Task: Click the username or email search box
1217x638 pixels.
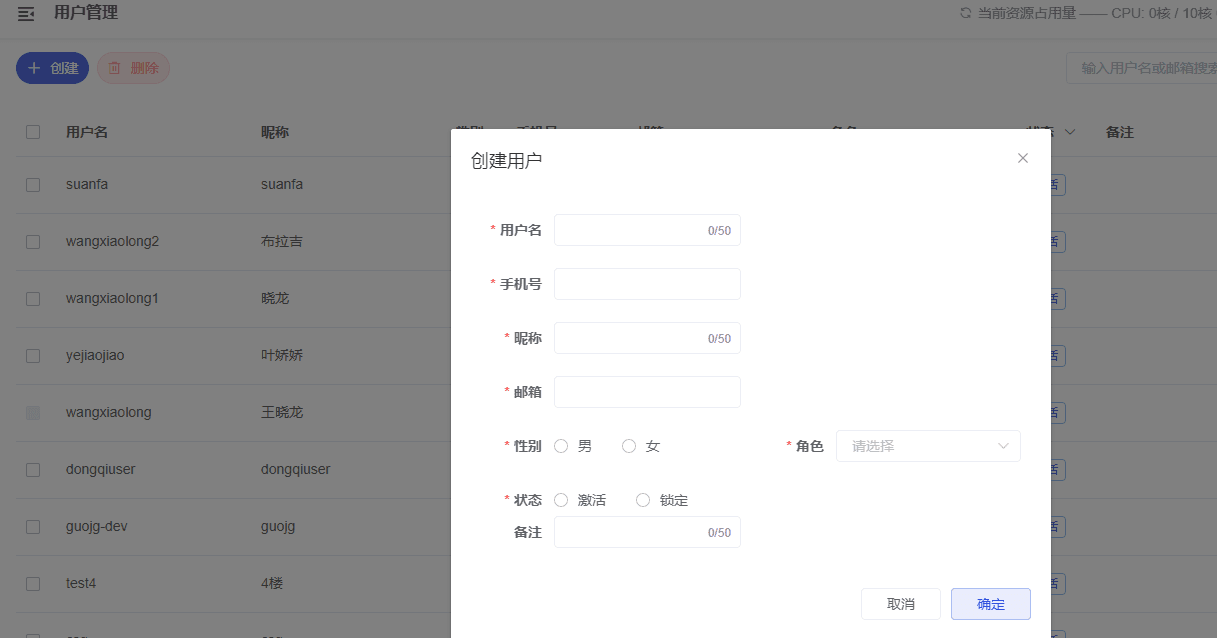Action: click(x=1145, y=68)
